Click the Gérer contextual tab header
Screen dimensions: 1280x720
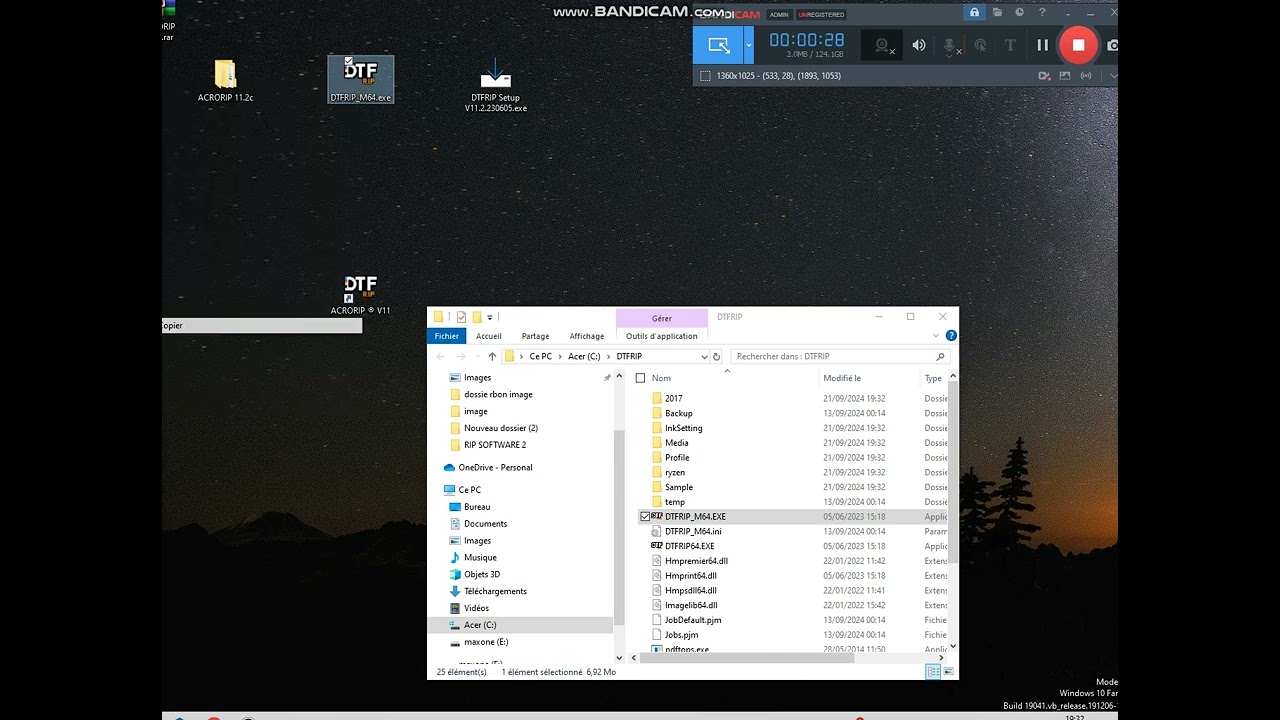pos(661,318)
